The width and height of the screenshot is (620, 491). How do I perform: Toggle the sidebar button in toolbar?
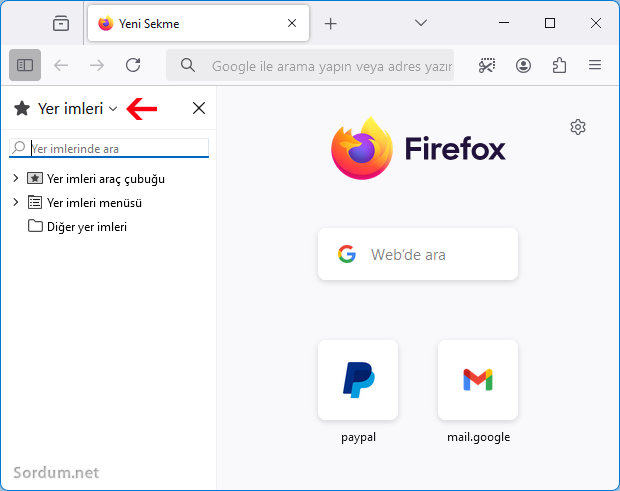click(25, 65)
